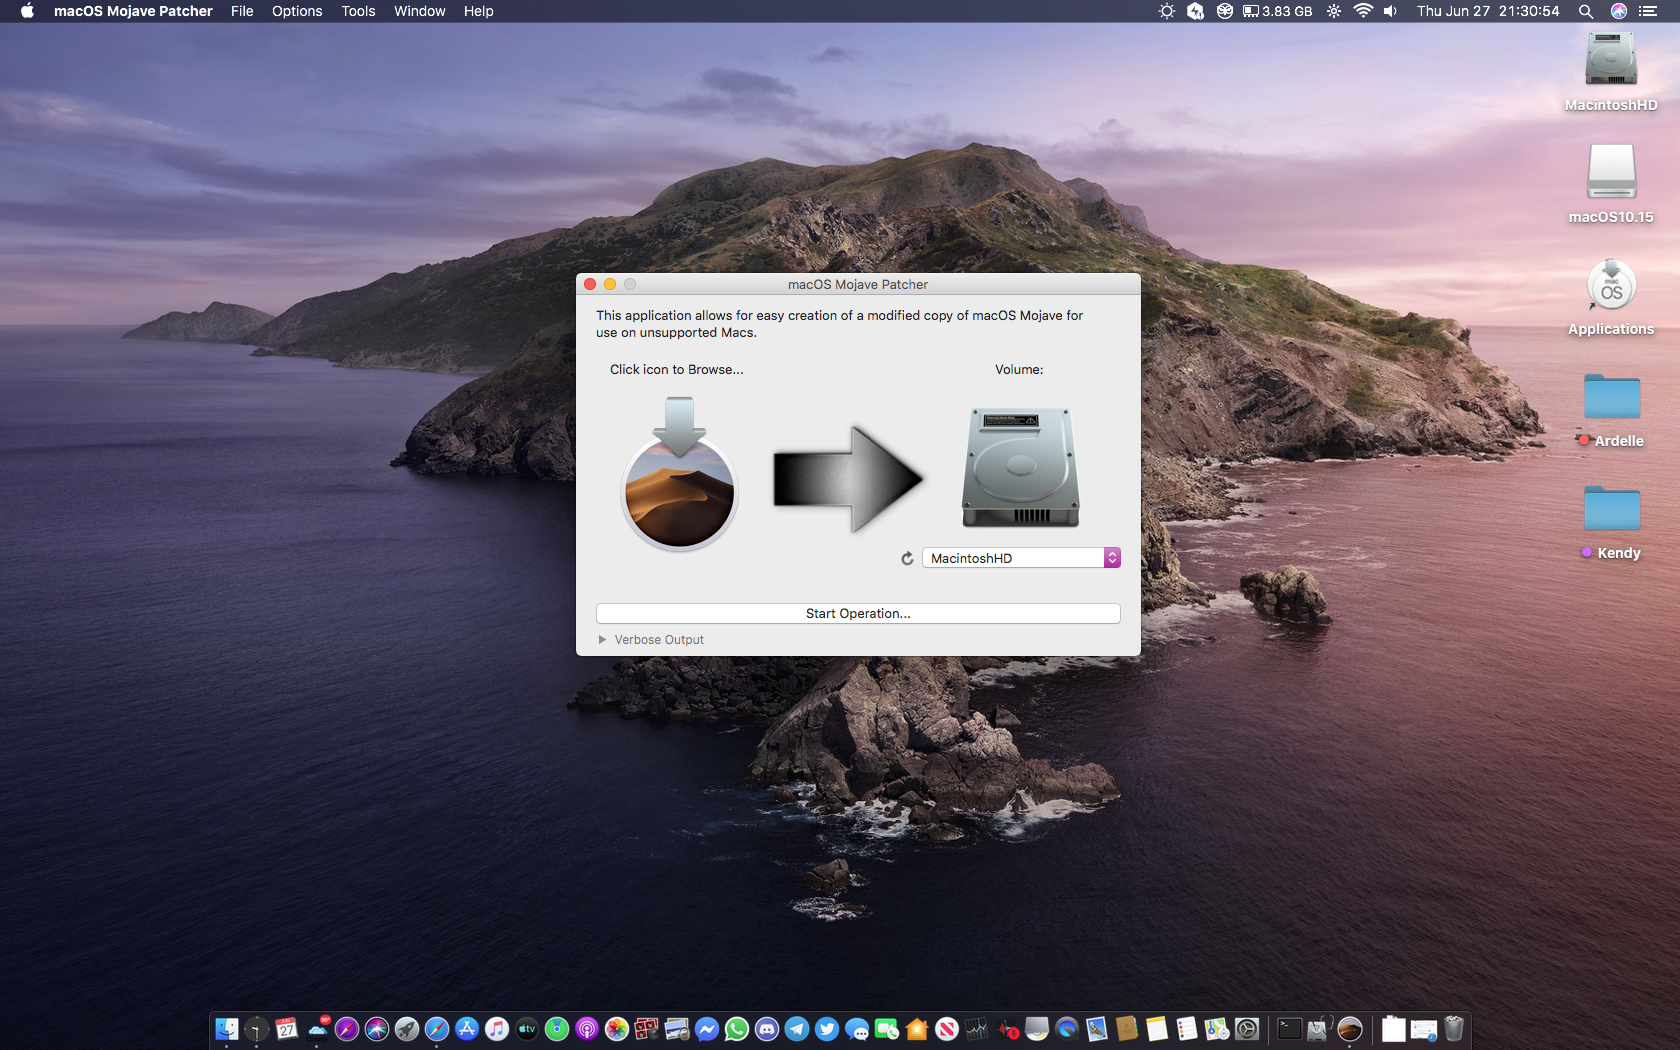The width and height of the screenshot is (1680, 1050).
Task: Open Podcasts from the dock
Action: coord(587,1028)
